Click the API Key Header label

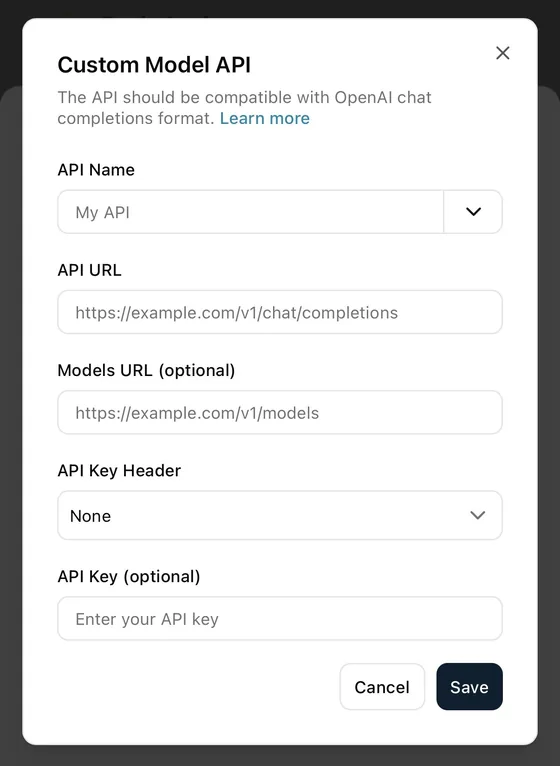coord(119,470)
